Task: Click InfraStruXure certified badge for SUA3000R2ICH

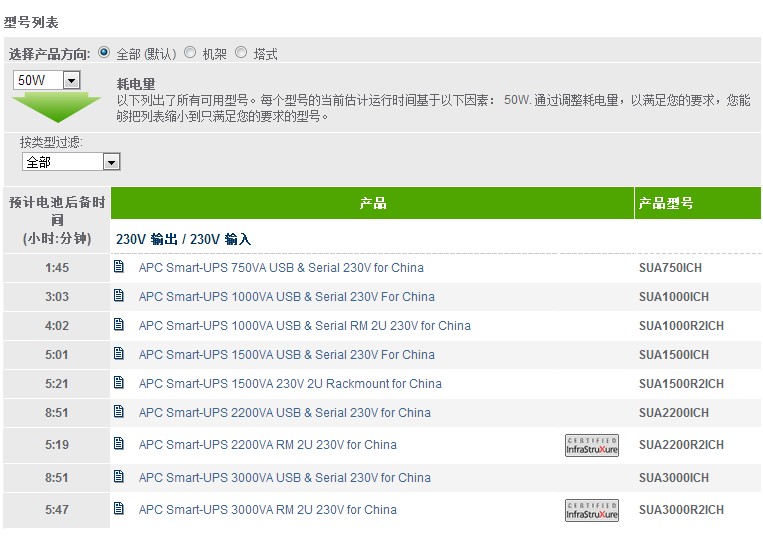Action: 592,510
